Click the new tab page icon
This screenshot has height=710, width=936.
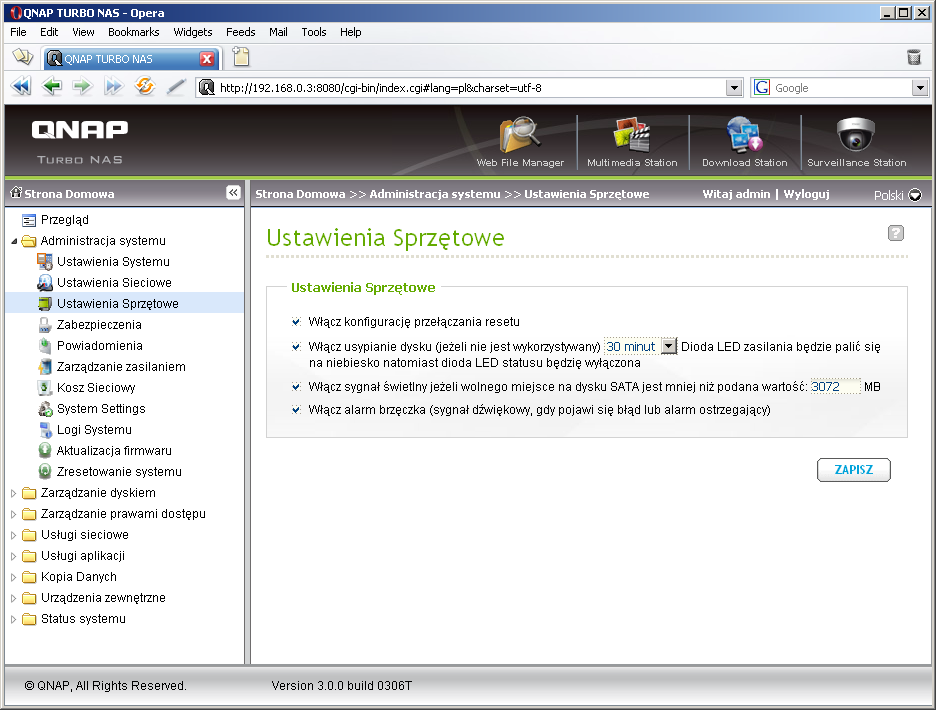click(x=241, y=57)
